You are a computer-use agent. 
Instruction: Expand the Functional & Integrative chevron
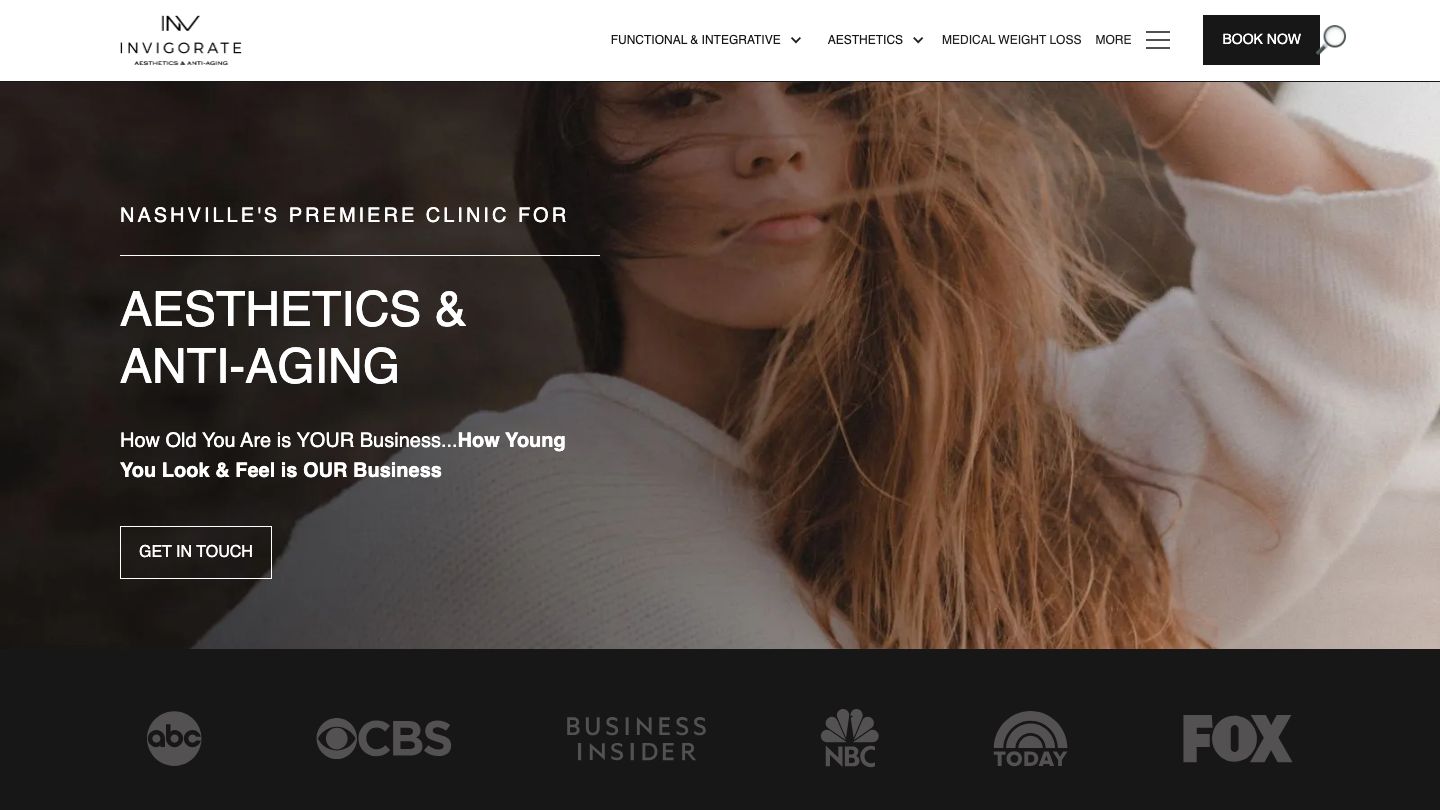pos(796,40)
